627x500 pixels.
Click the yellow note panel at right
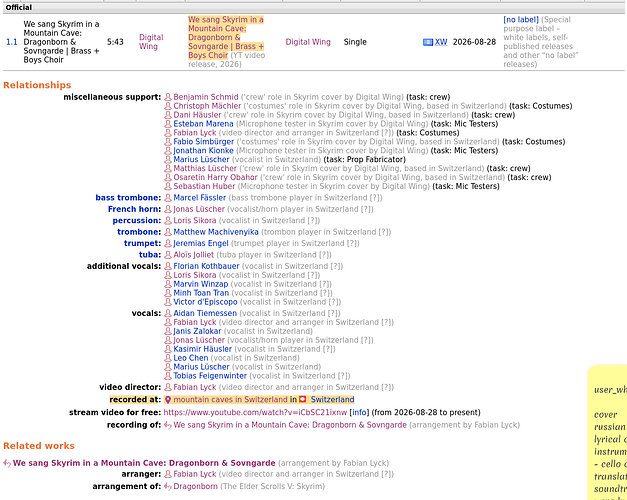click(608, 432)
